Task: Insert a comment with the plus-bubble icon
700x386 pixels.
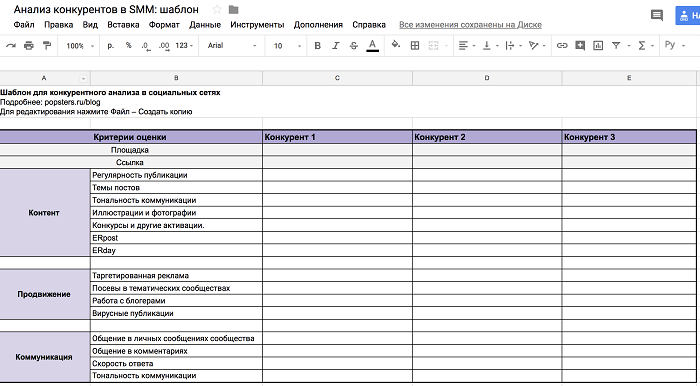Action: (x=580, y=46)
